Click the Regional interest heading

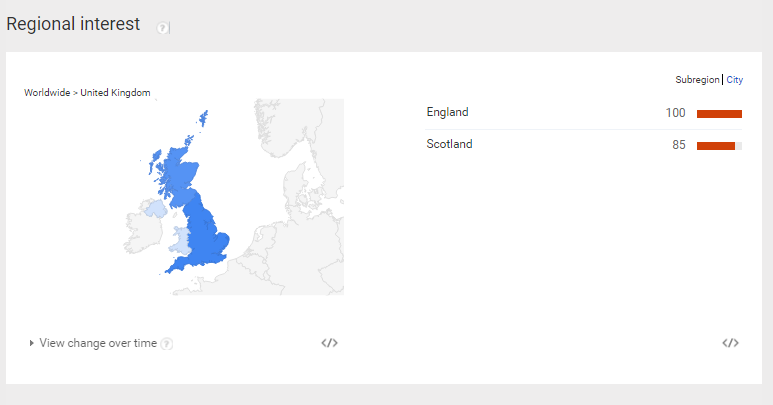(73, 24)
